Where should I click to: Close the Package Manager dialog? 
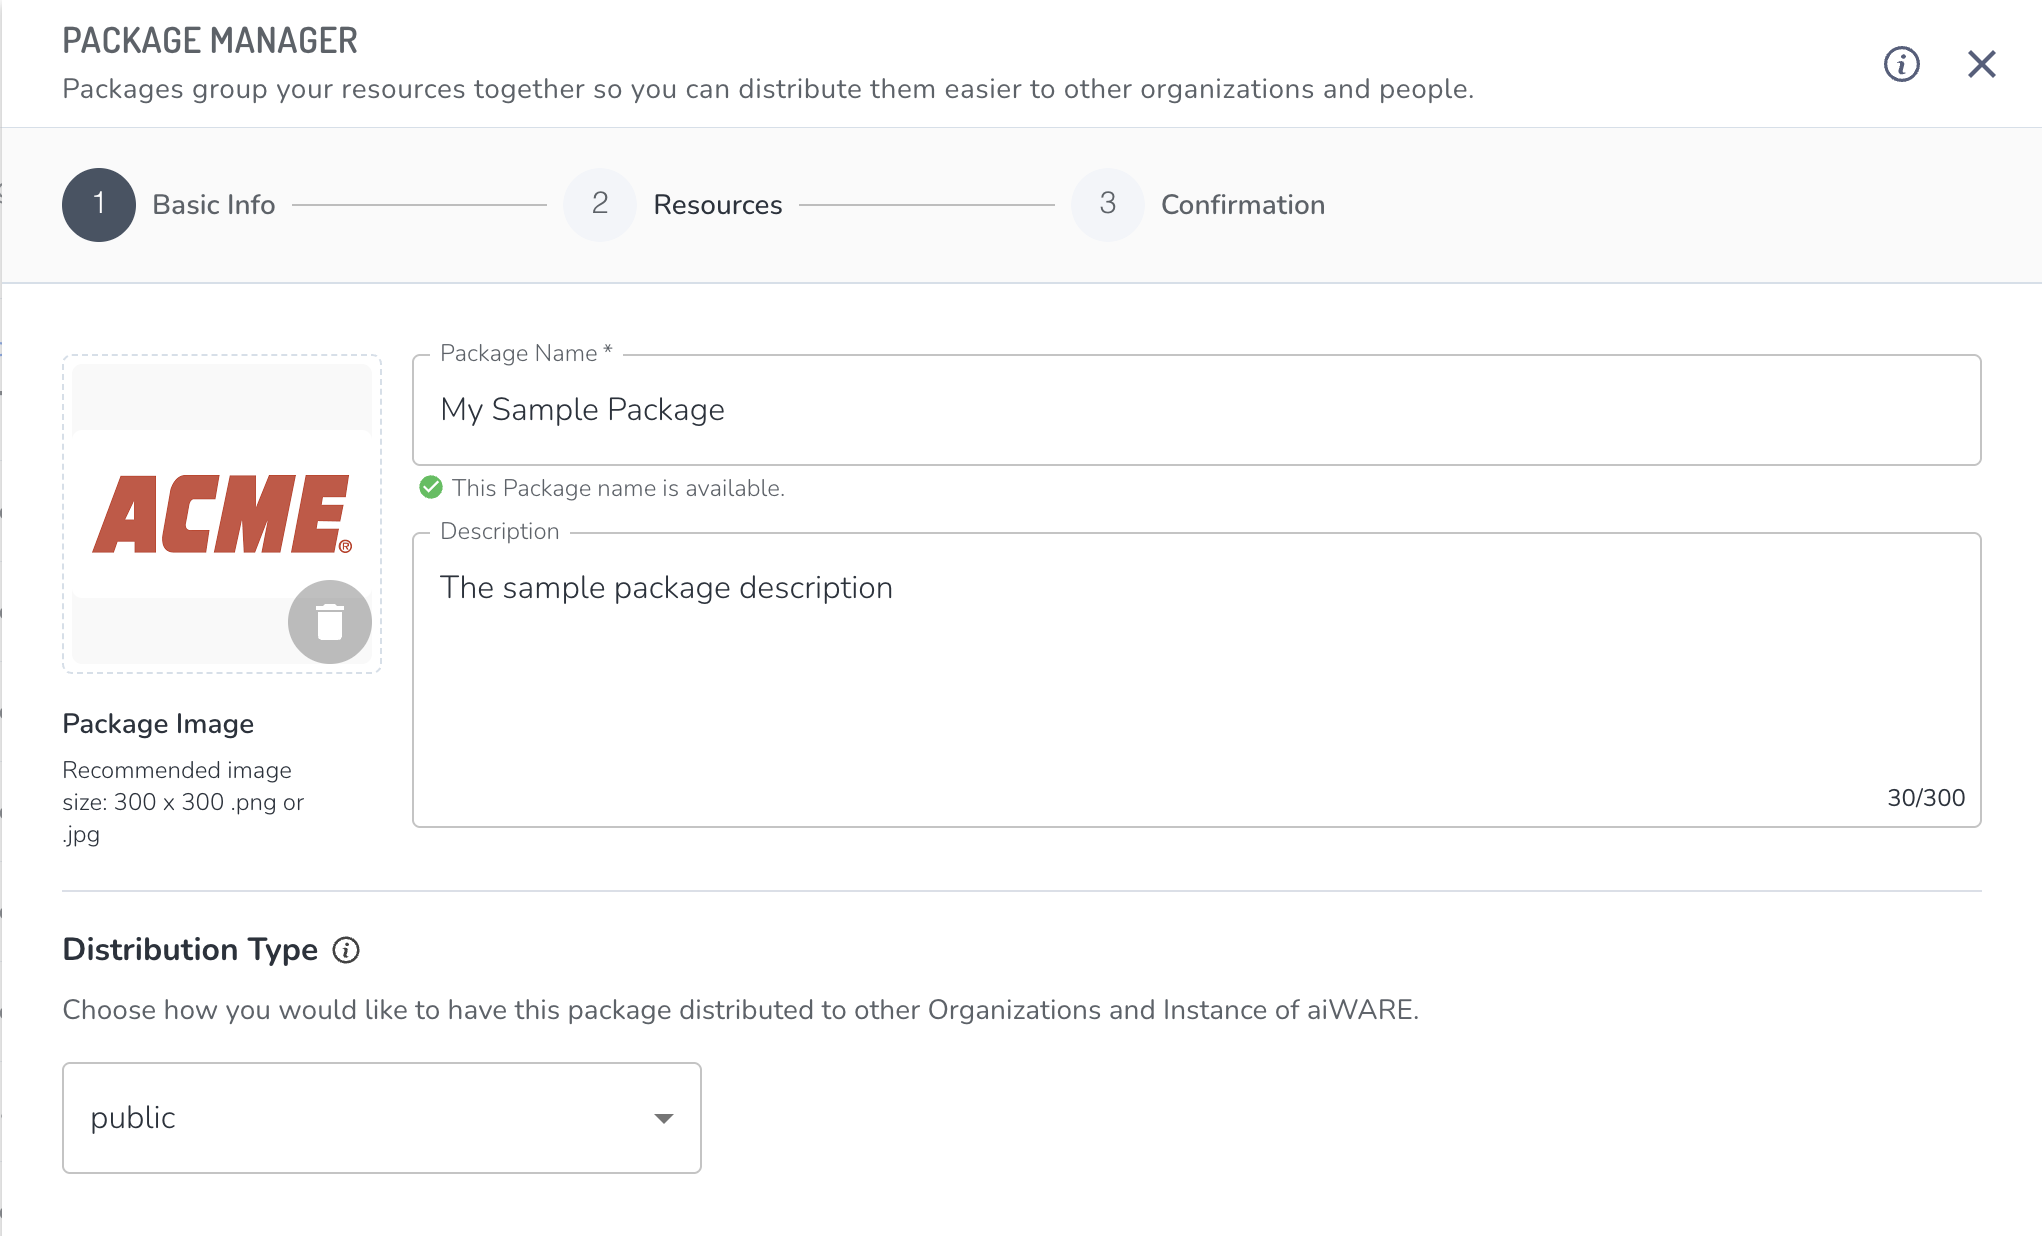tap(1981, 64)
